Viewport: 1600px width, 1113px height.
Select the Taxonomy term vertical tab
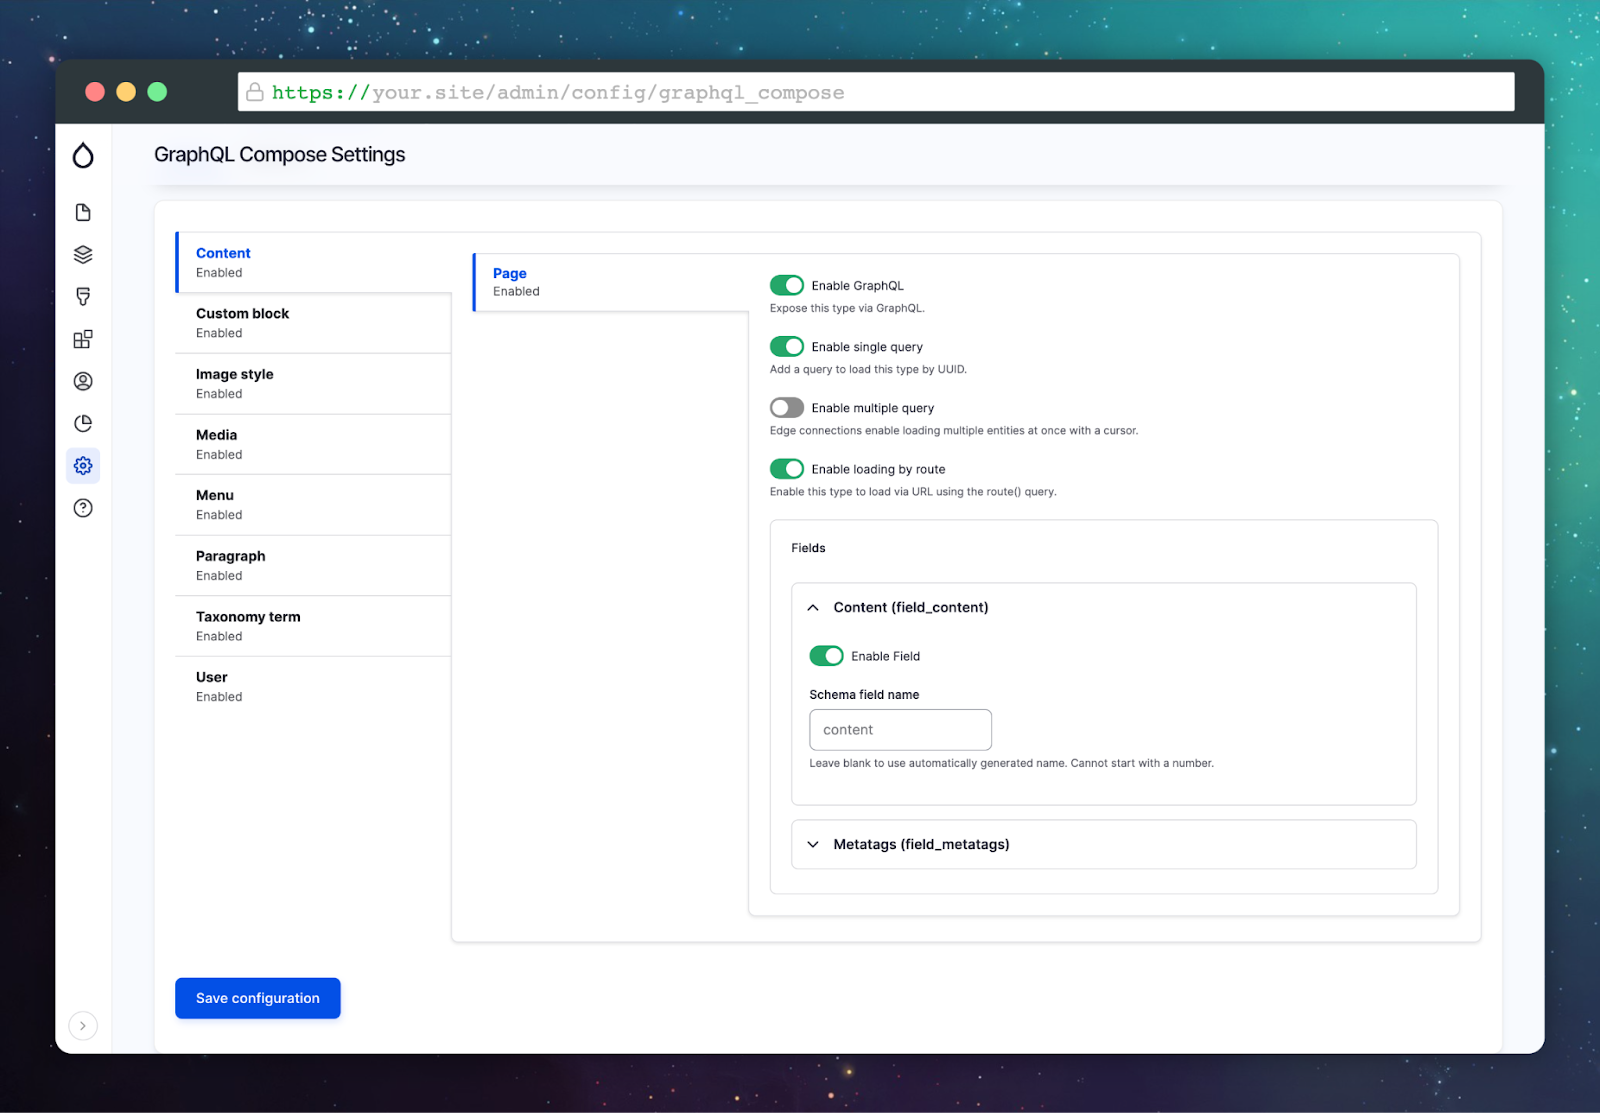314,626
